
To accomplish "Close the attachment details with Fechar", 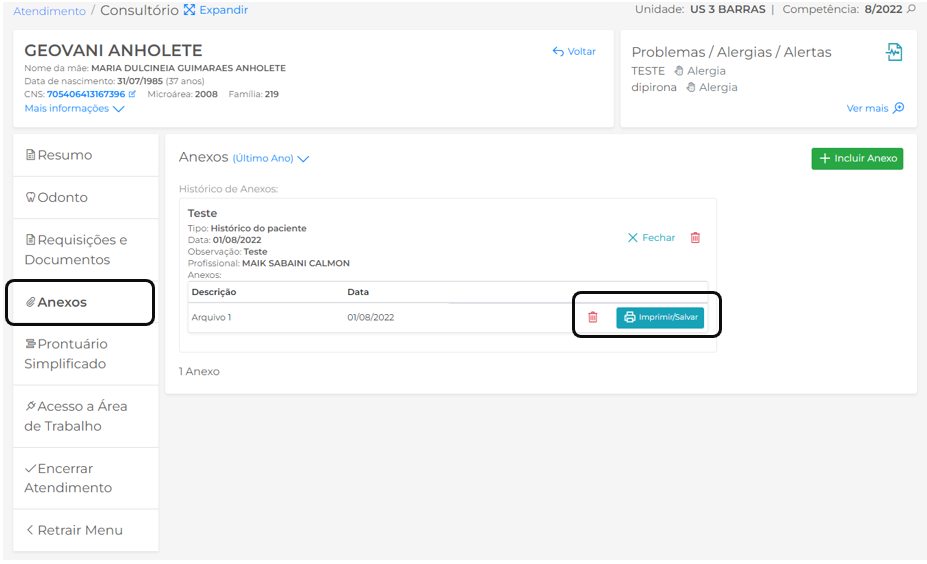I will [x=651, y=238].
